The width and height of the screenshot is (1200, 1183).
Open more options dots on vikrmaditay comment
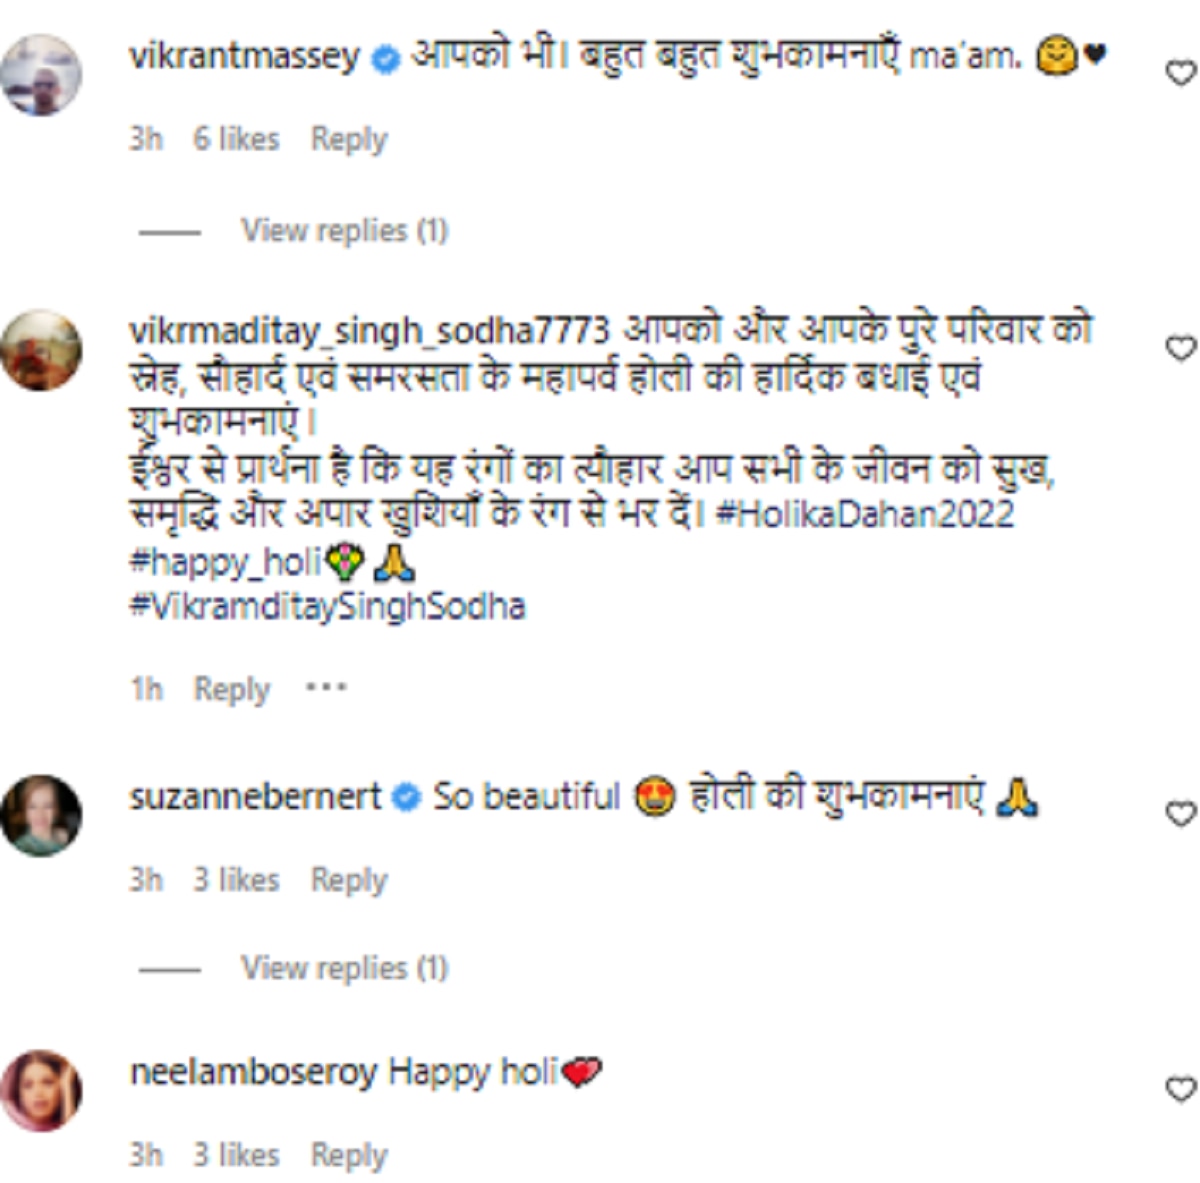coord(326,688)
